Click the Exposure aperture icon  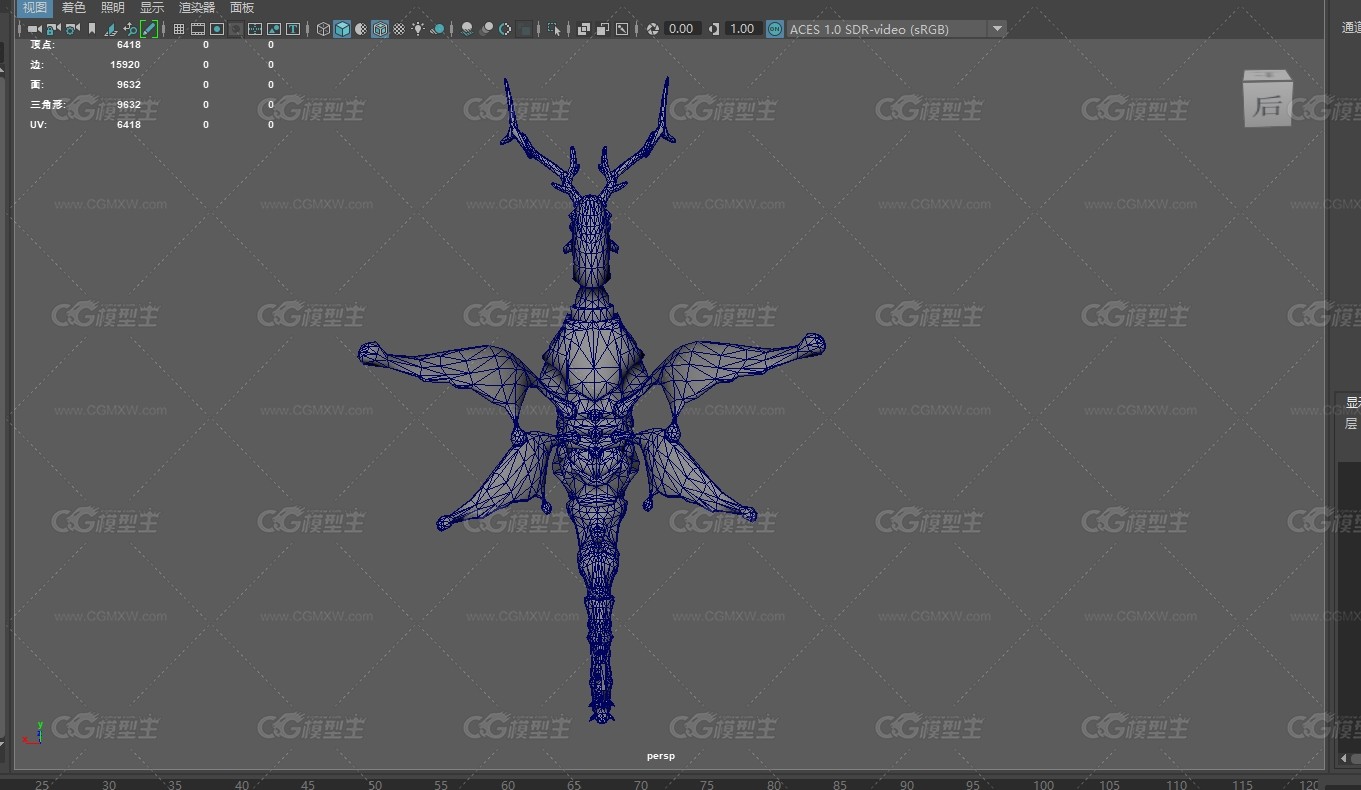[653, 29]
